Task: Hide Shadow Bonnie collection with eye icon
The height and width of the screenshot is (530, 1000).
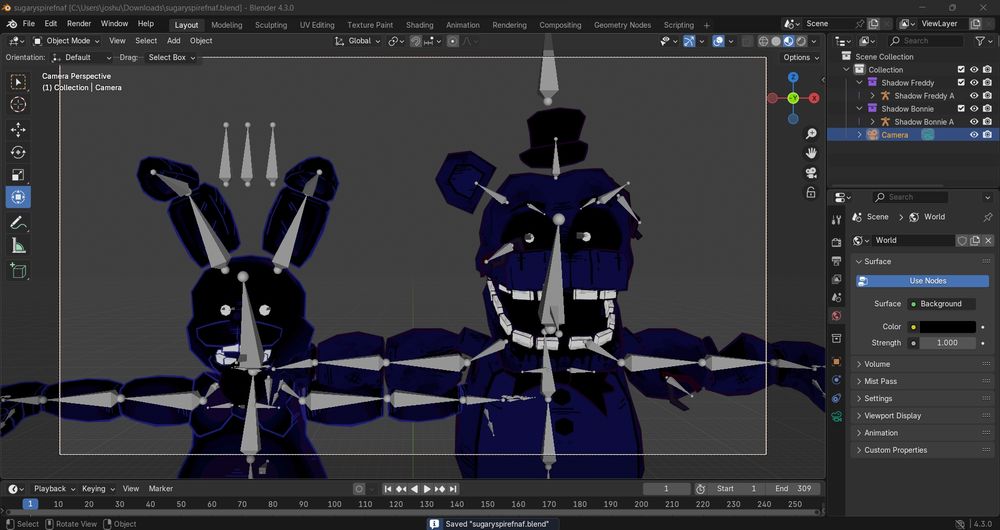Action: (x=974, y=109)
